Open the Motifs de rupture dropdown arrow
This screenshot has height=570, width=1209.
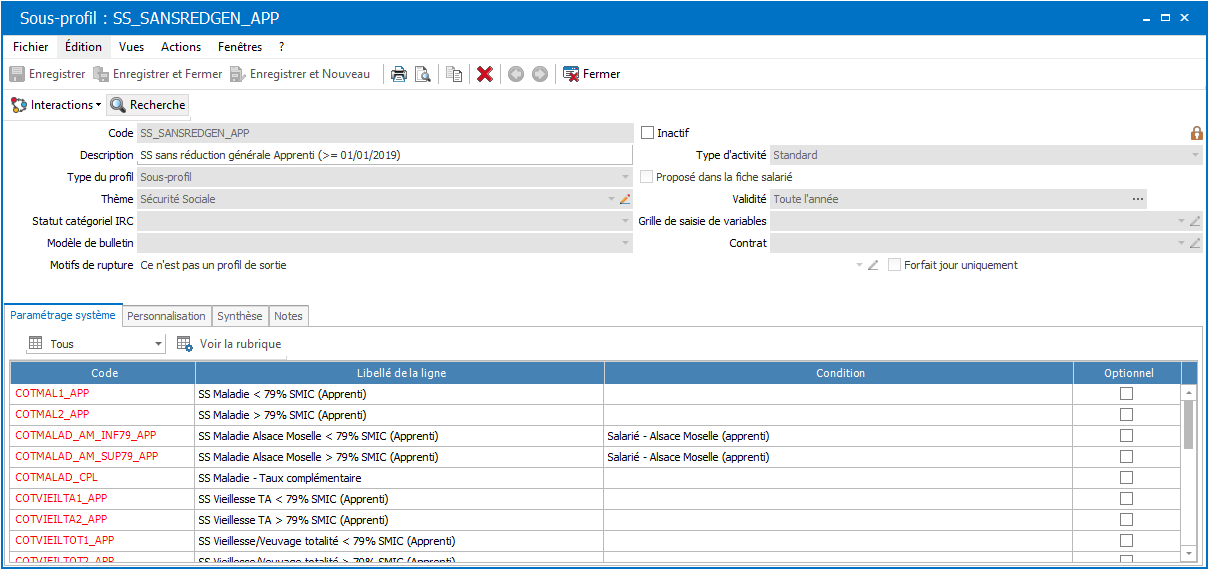859,265
